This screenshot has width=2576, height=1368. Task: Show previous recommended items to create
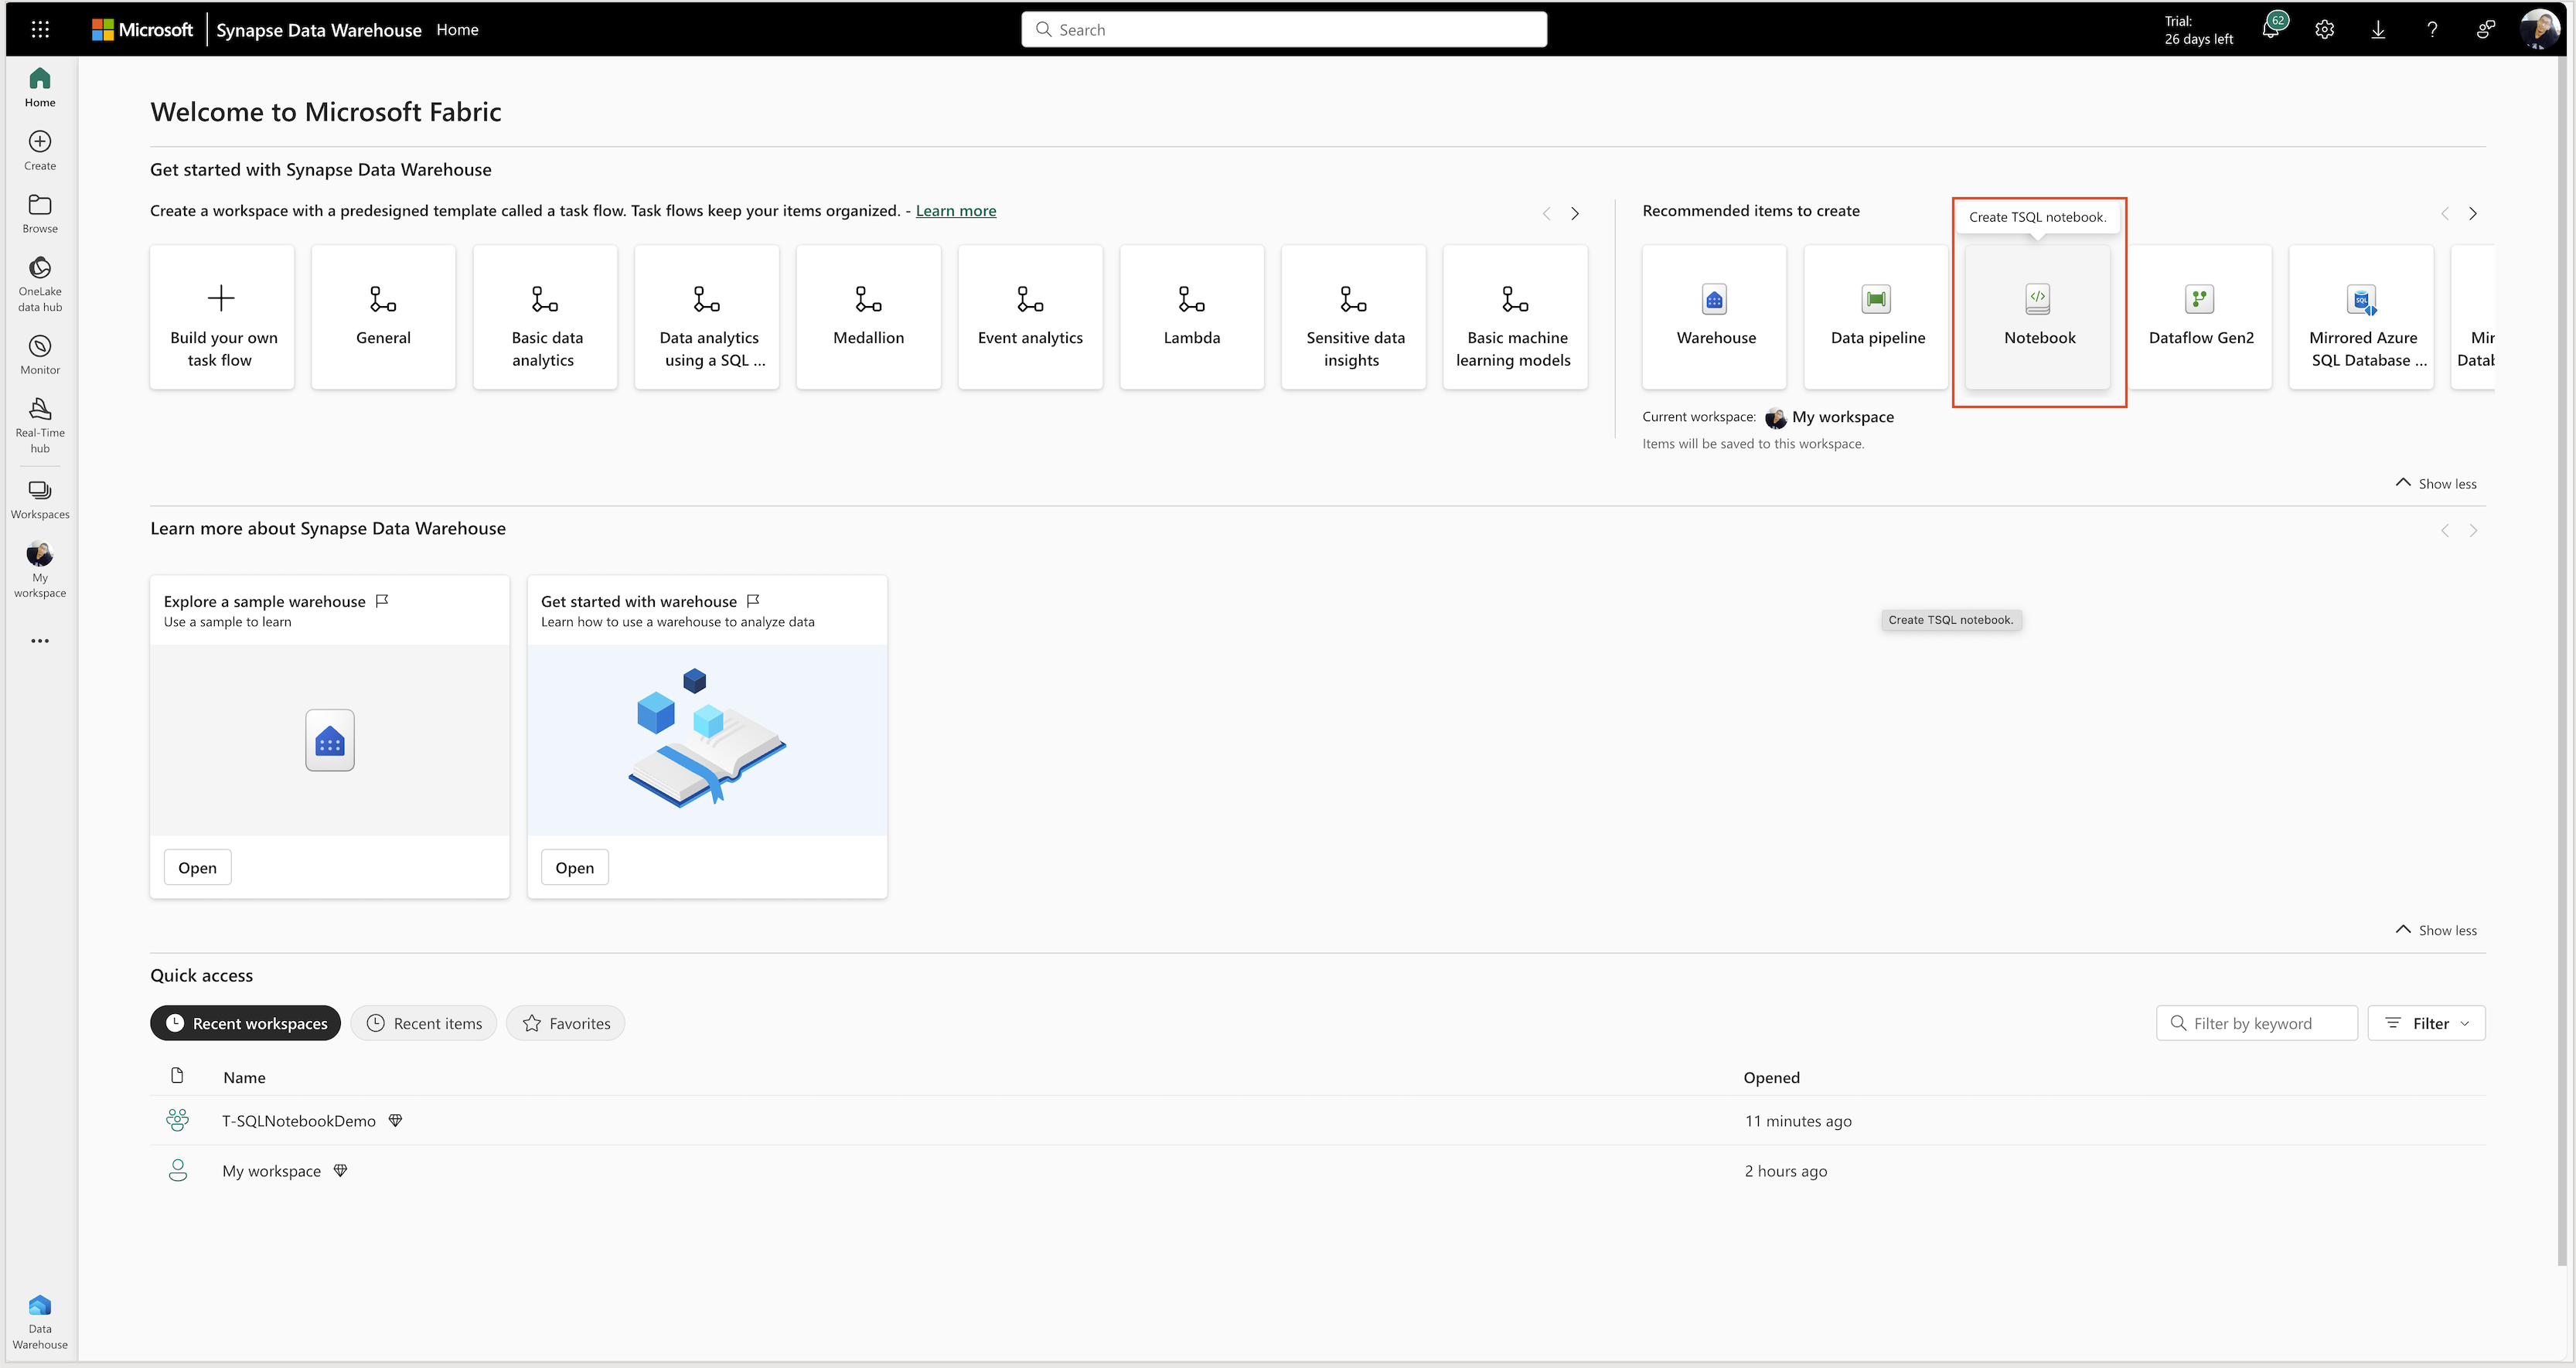(2445, 213)
